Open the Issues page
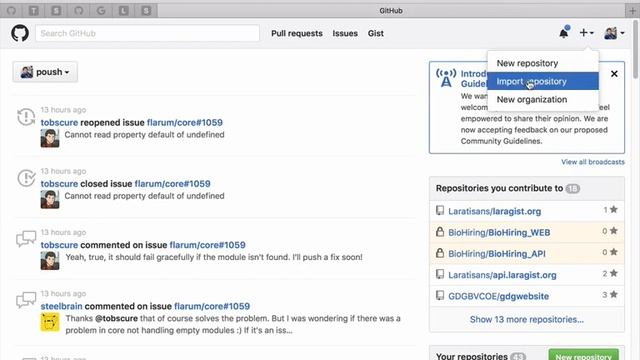640x360 pixels. click(345, 33)
